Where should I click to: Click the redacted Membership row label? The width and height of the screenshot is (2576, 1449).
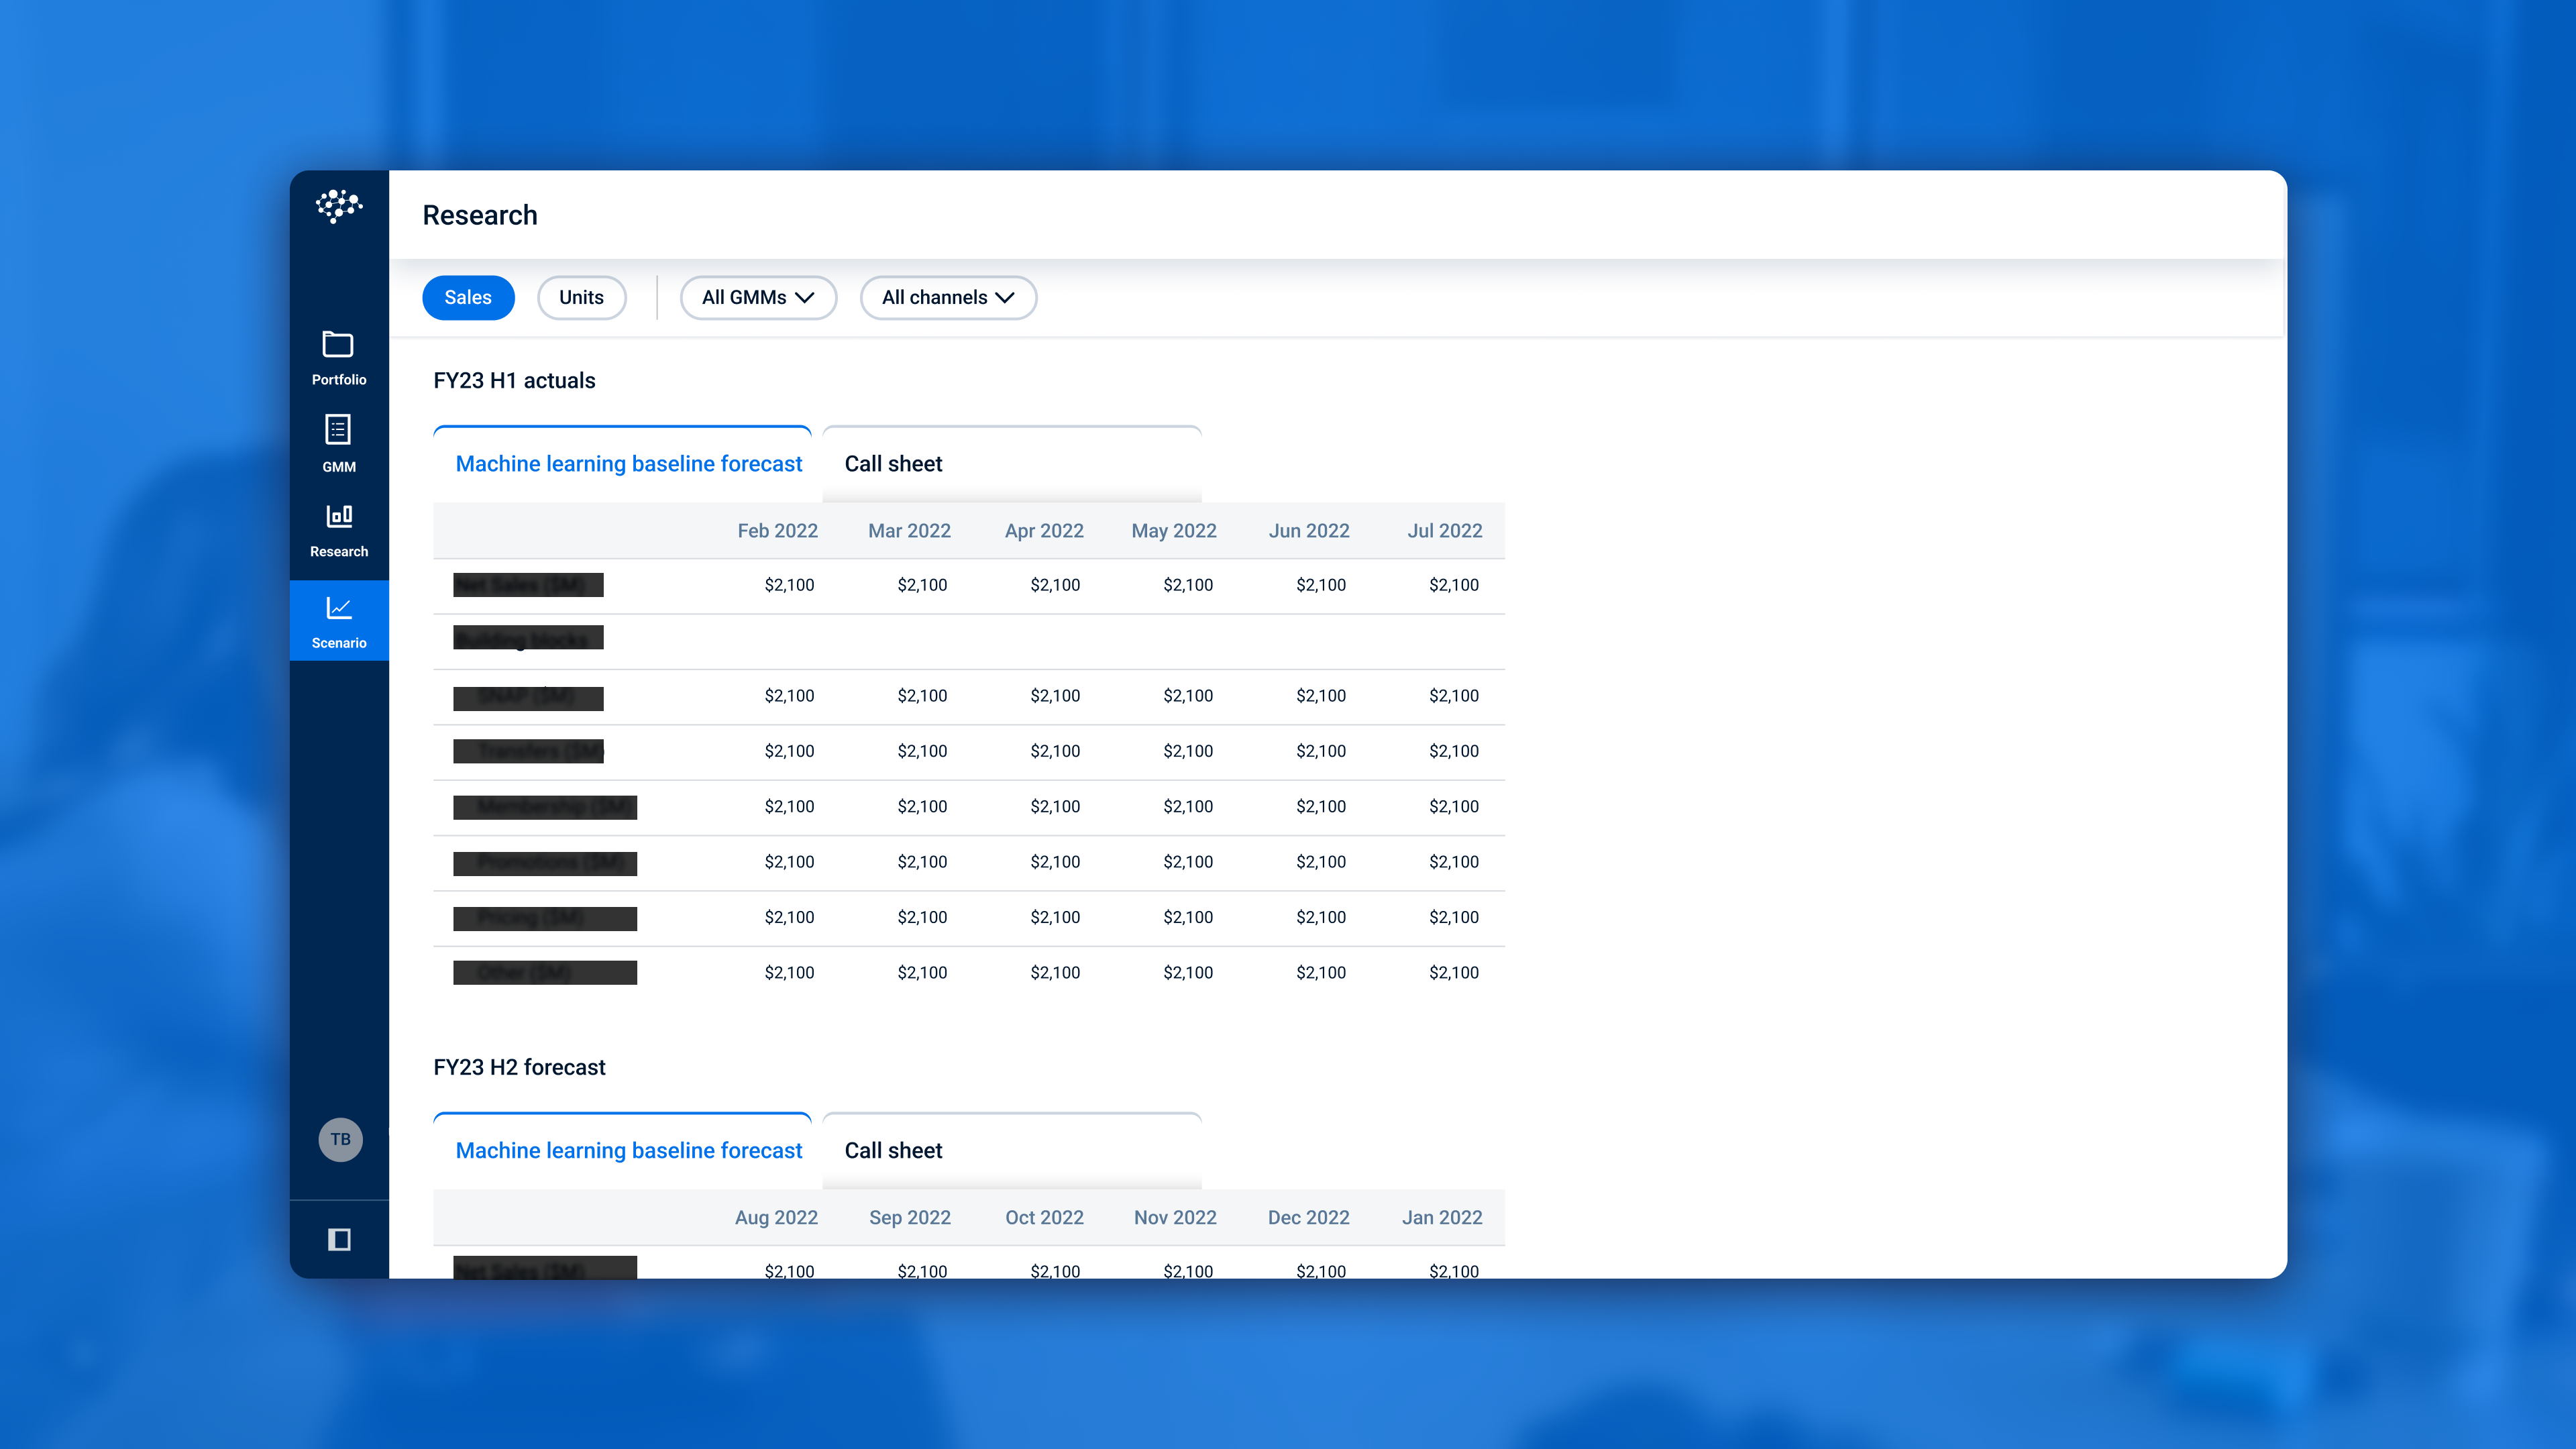point(545,807)
